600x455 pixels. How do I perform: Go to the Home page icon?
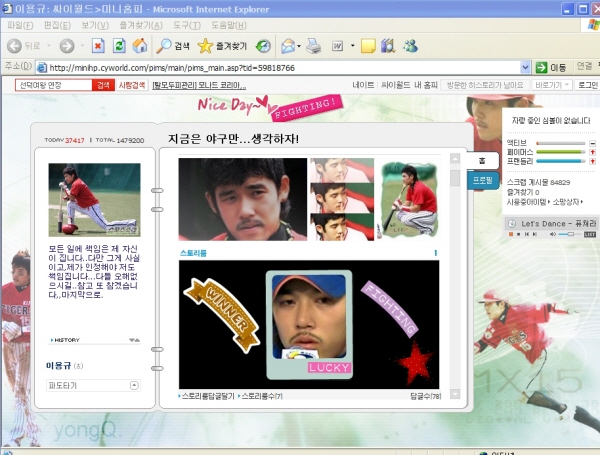click(x=140, y=46)
